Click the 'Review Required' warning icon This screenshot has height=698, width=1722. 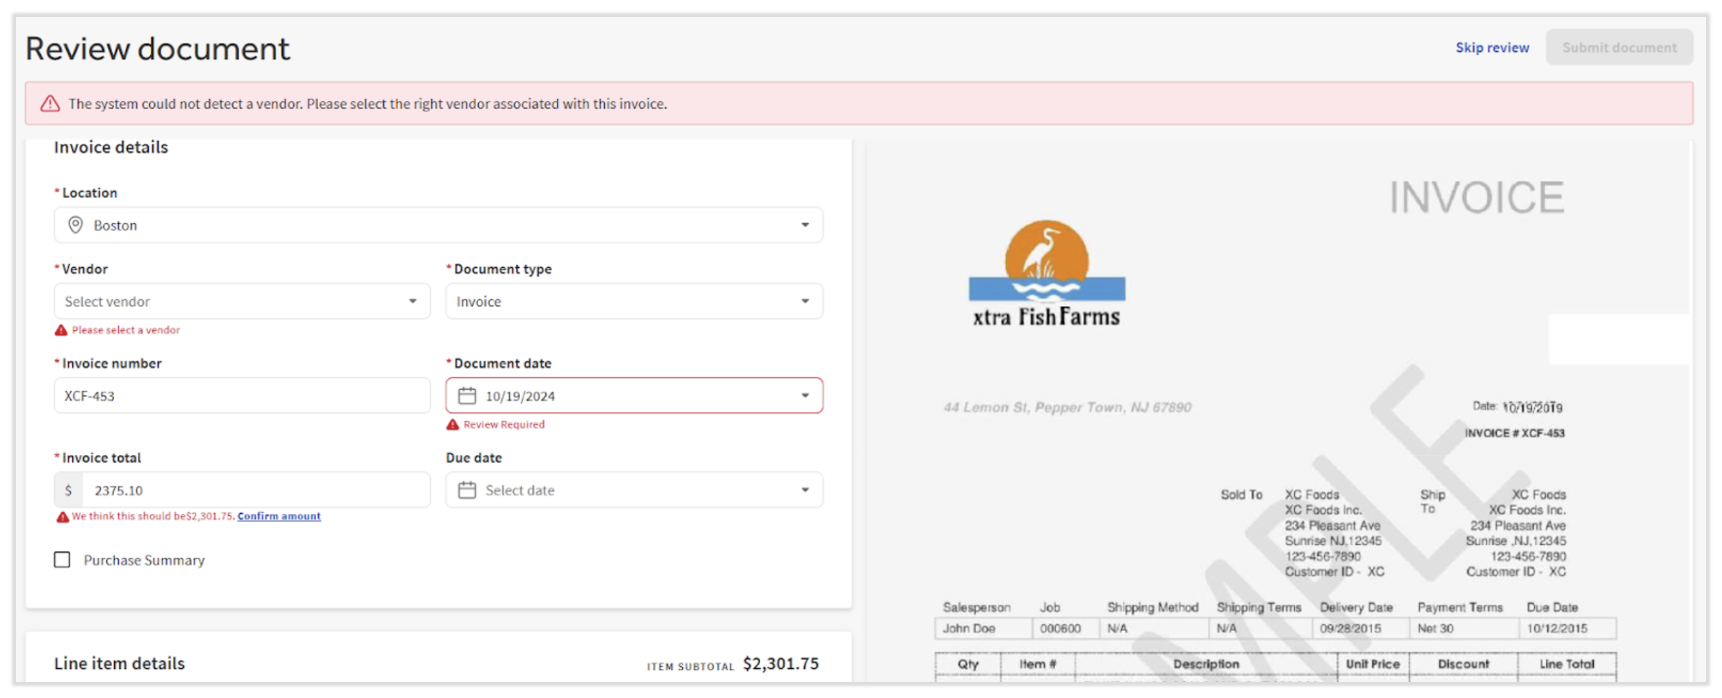click(x=453, y=425)
